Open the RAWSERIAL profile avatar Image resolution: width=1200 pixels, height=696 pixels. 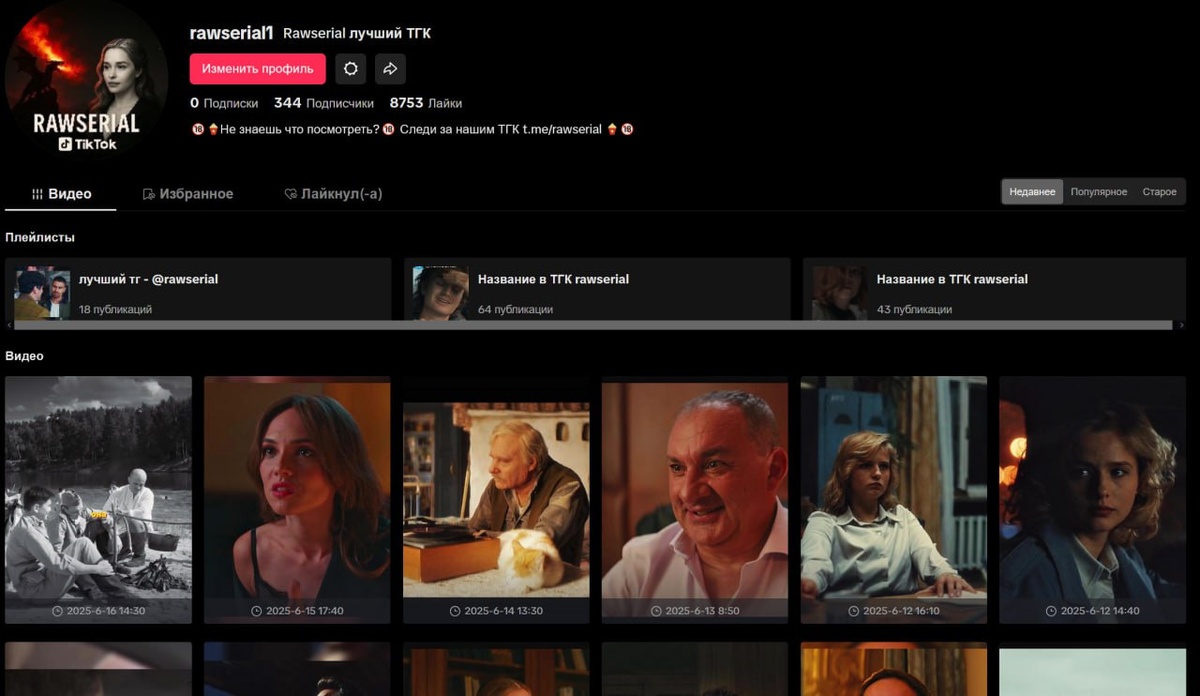pyautogui.click(x=86, y=80)
